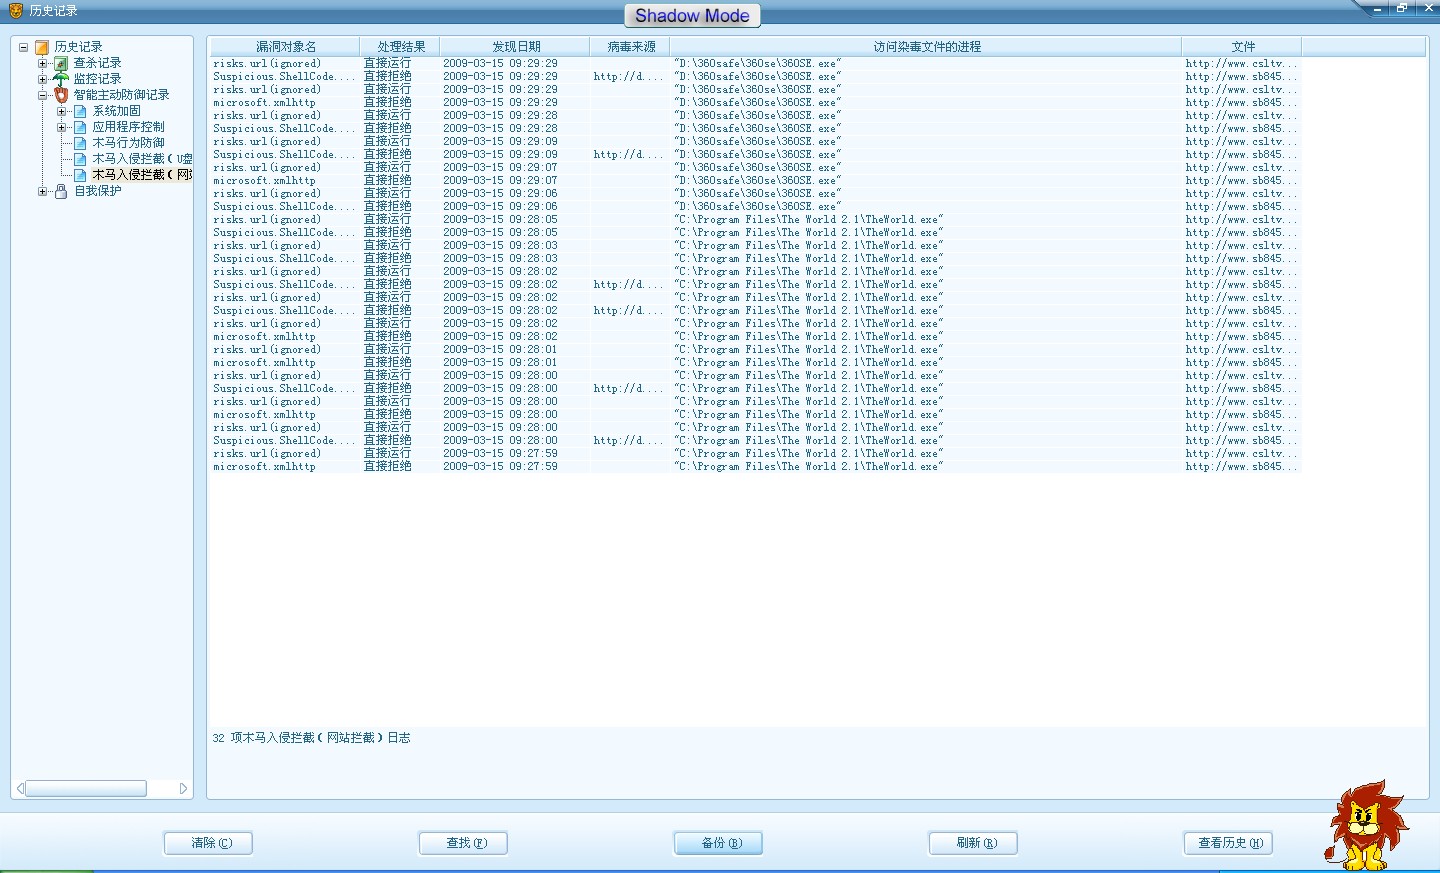Open the 查看历史(H) button
Viewport: 1440px width, 873px height.
[x=1228, y=843]
